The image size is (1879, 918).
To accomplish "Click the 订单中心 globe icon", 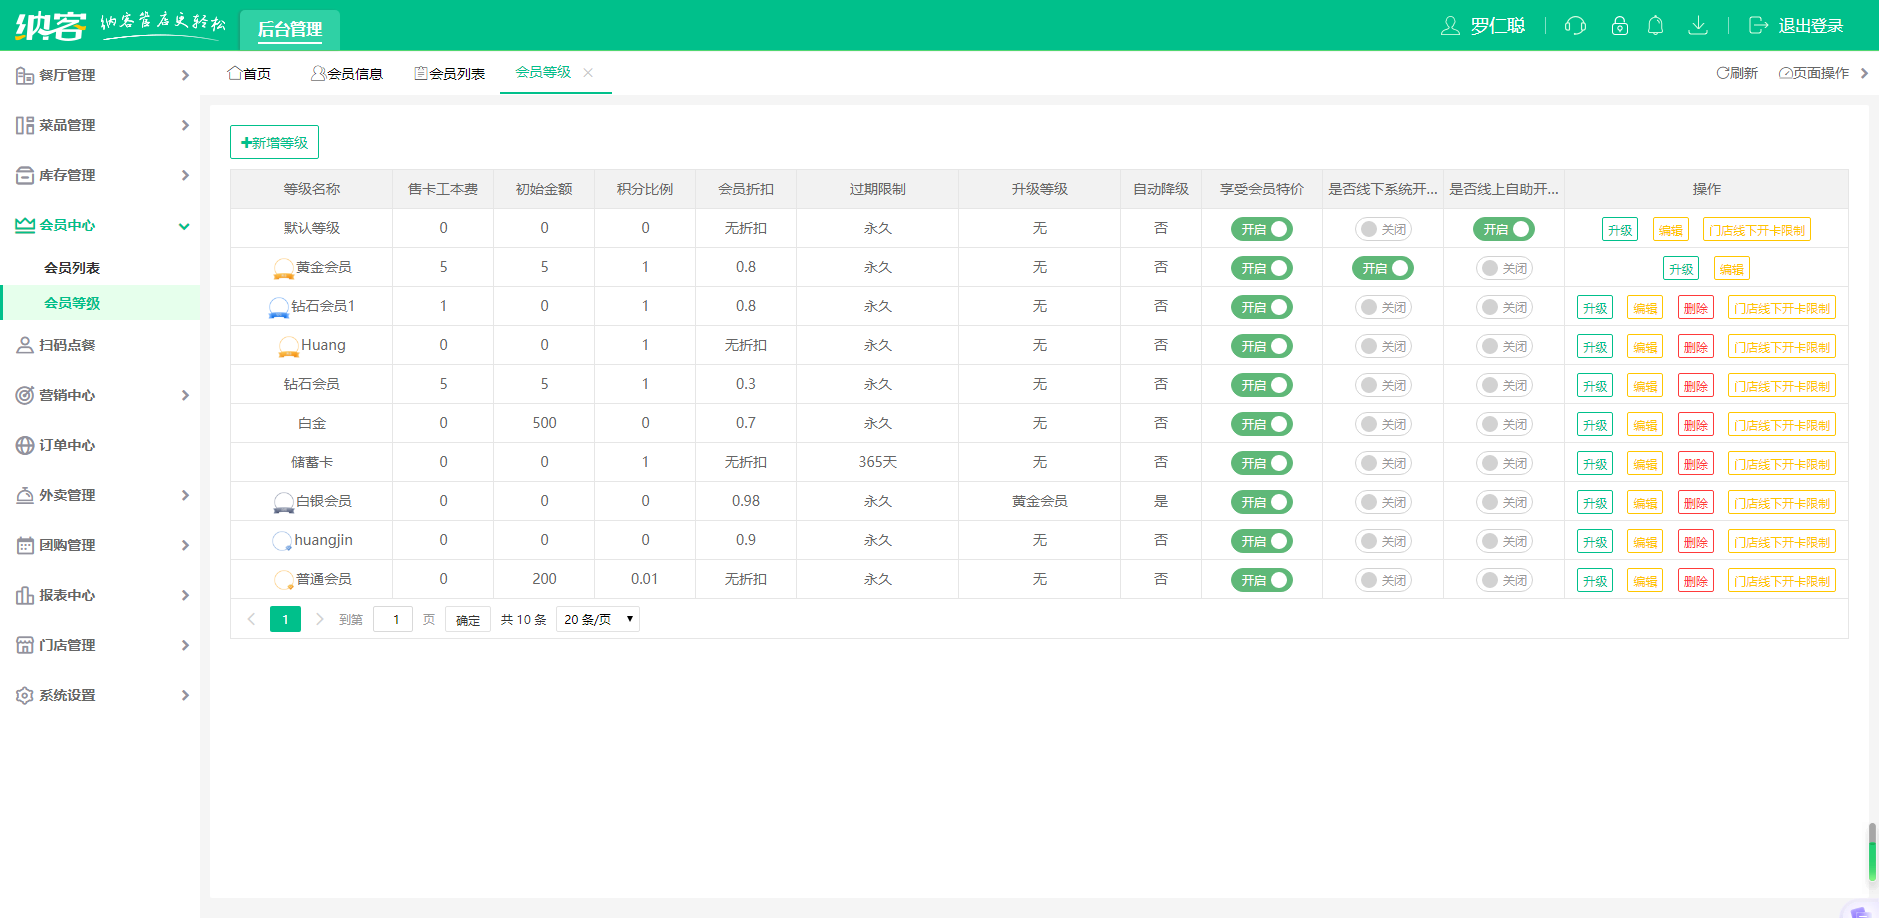I will pos(25,445).
